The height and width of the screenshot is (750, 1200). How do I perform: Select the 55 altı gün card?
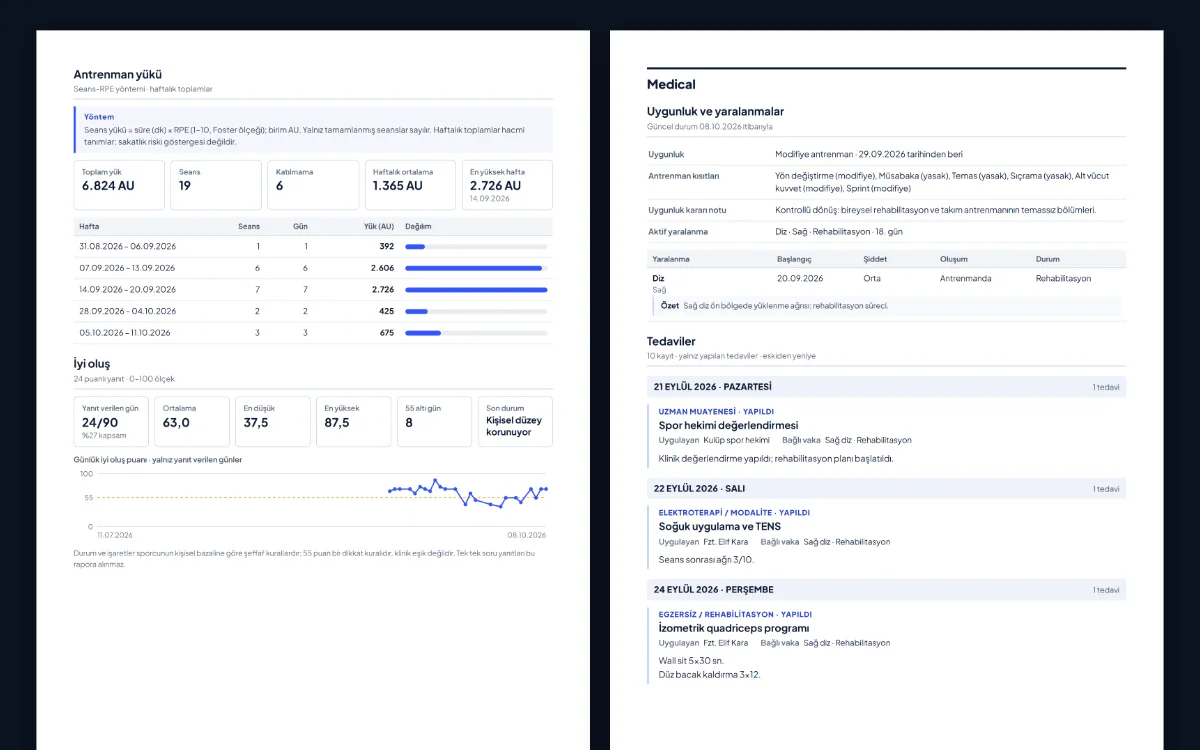[435, 421]
